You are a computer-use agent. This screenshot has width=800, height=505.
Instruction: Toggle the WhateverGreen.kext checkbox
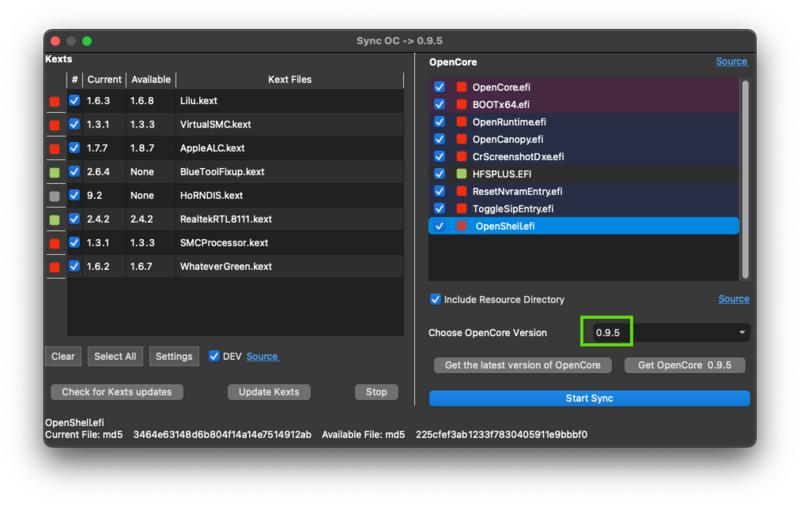pyautogui.click(x=74, y=266)
